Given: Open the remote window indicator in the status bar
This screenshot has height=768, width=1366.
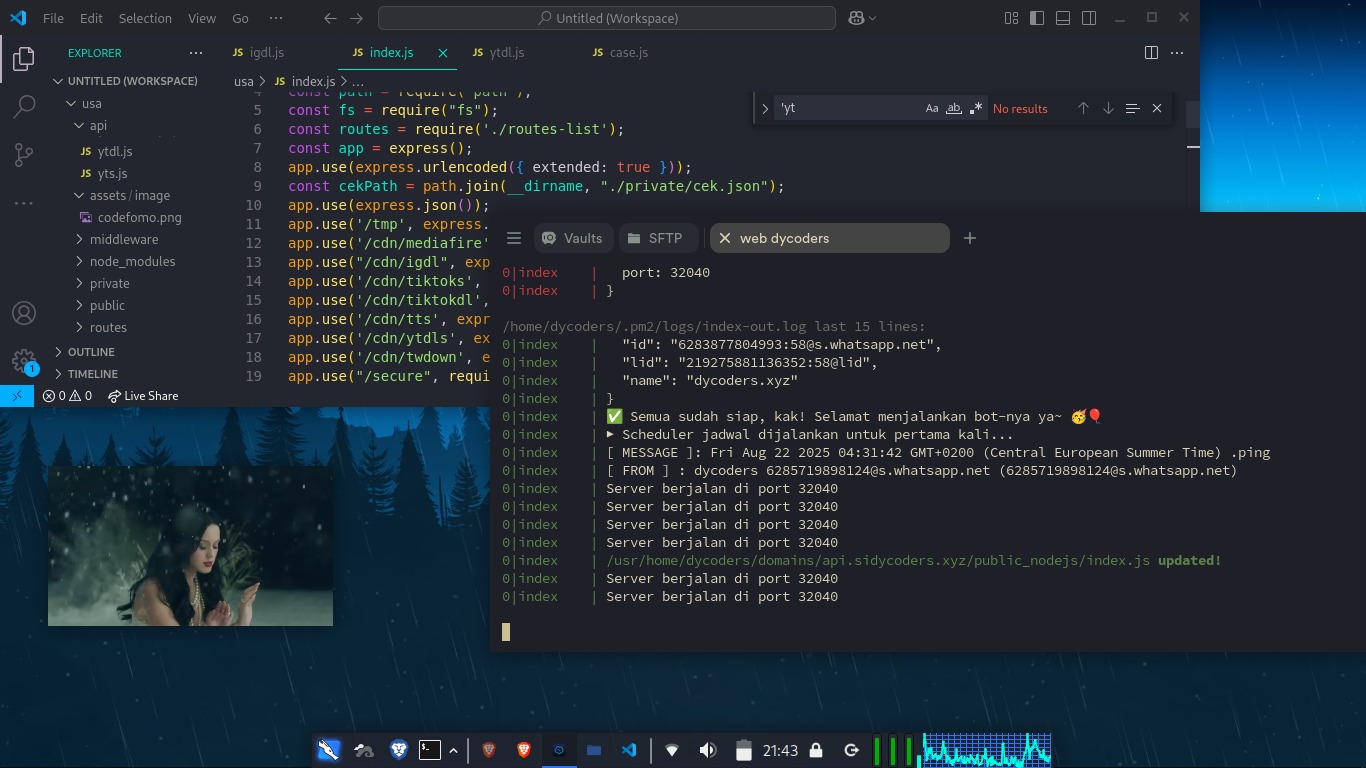Looking at the screenshot, I should point(17,396).
